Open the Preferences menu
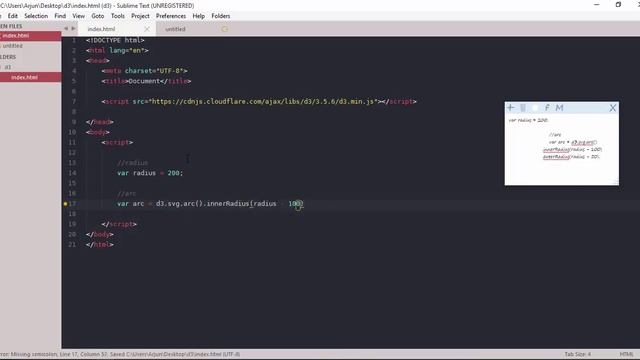 coord(171,16)
